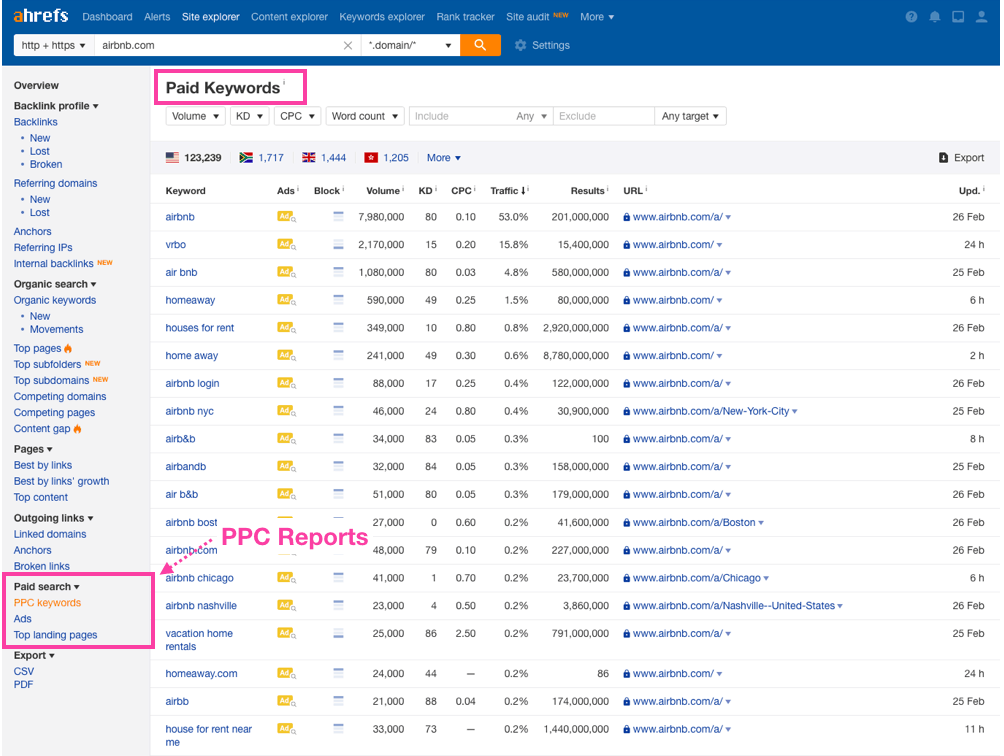This screenshot has height=756, width=1004.
Task: Open www.airbnb.com/a/Boston URL
Action: pos(694,522)
